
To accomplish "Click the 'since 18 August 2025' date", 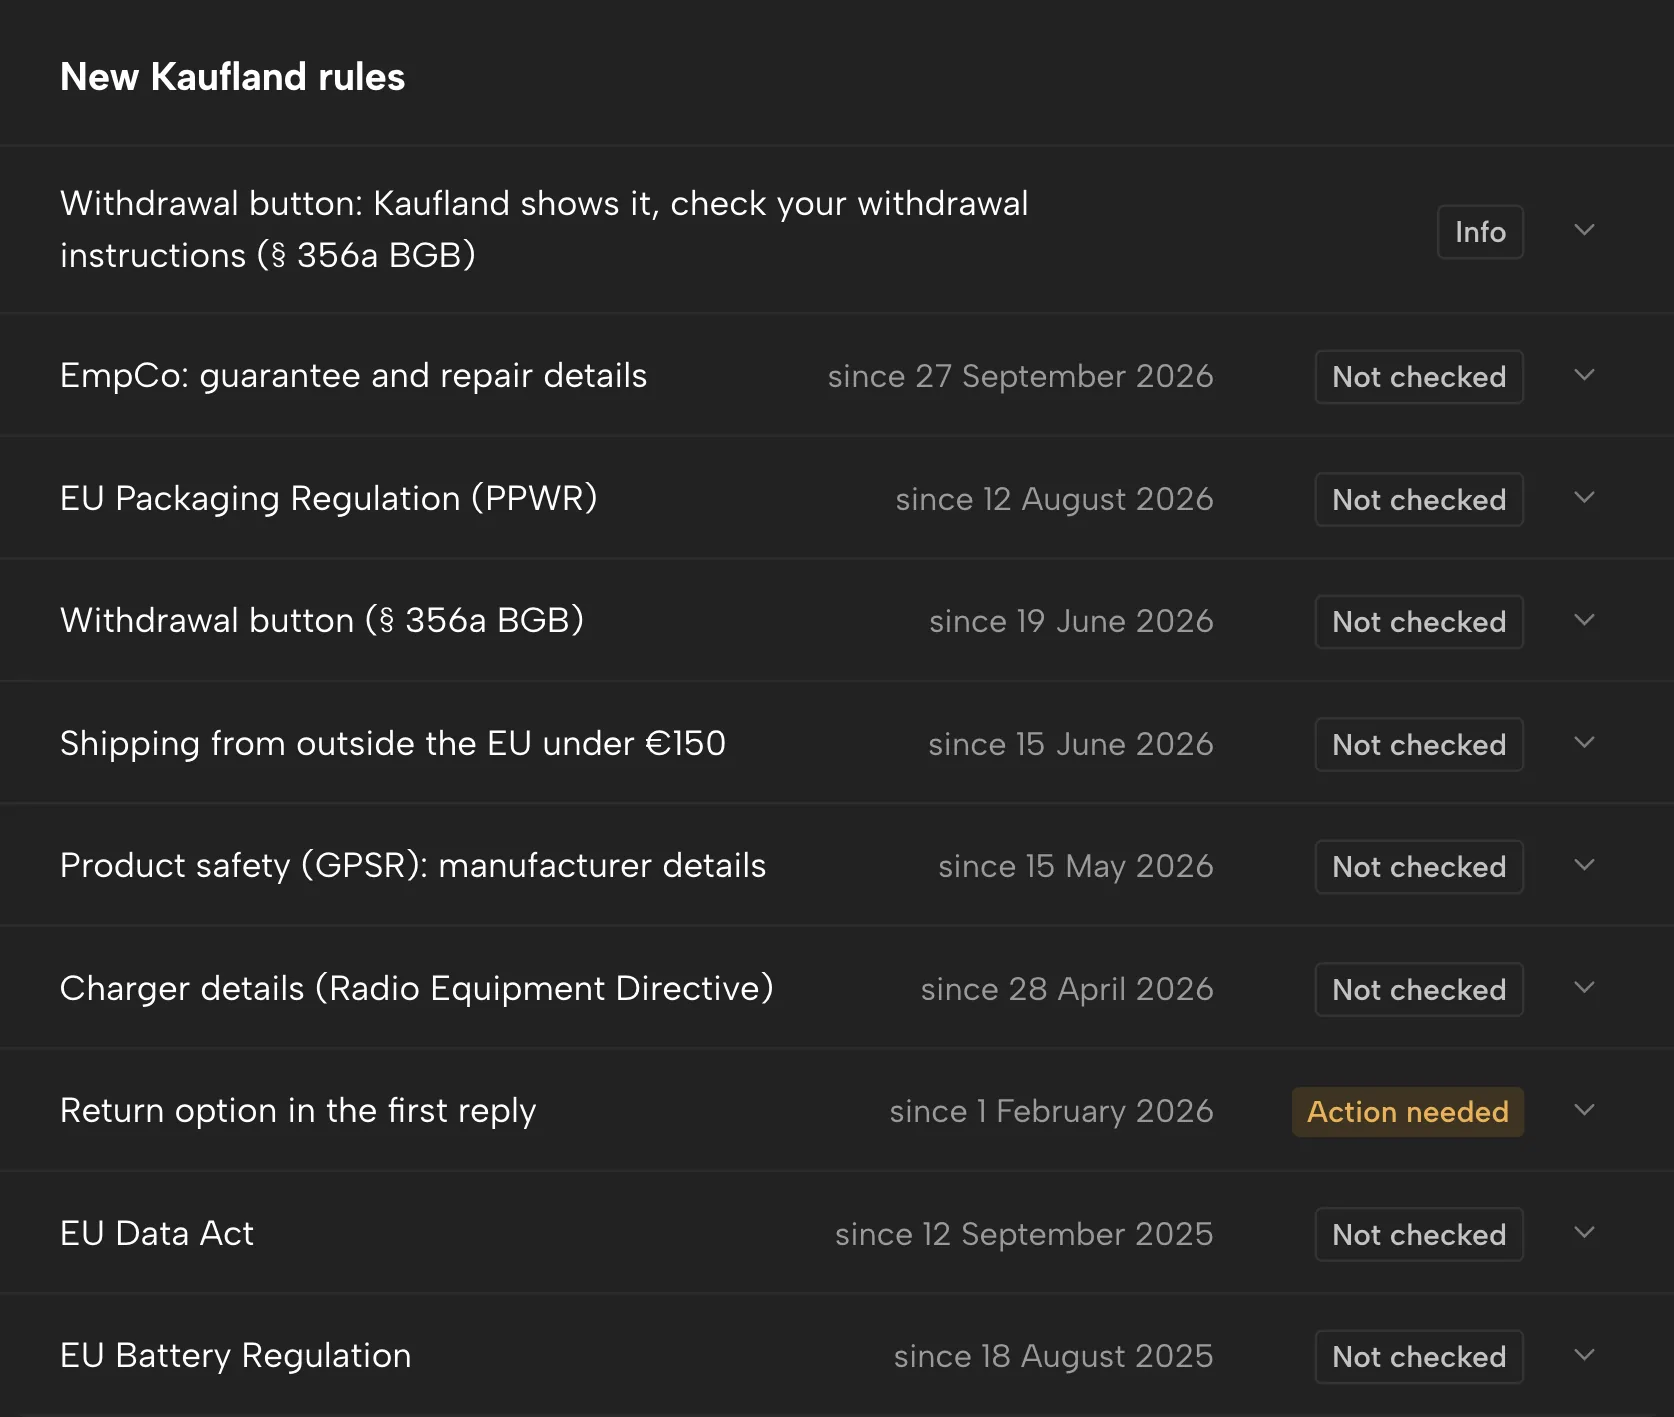I will [1054, 1356].
